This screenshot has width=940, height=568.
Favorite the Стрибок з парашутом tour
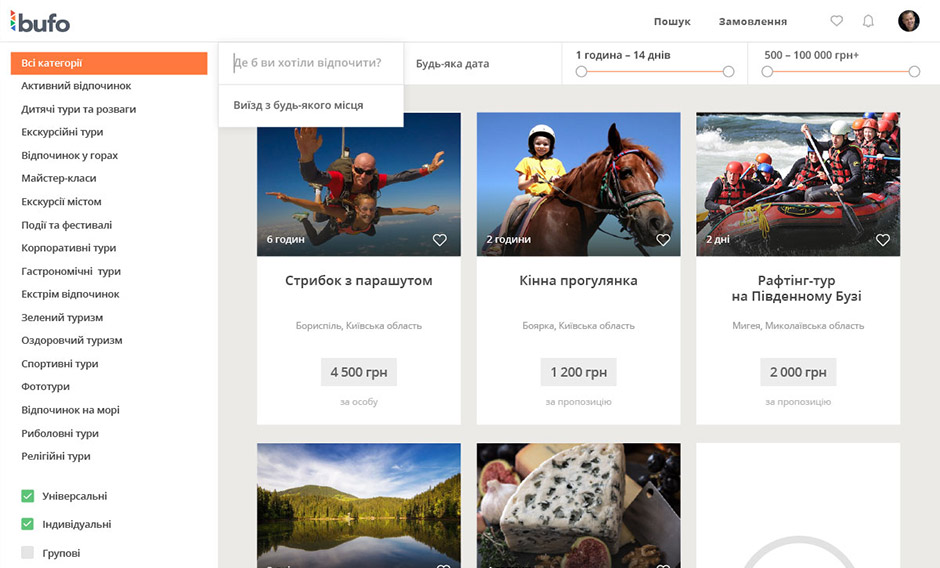439,240
